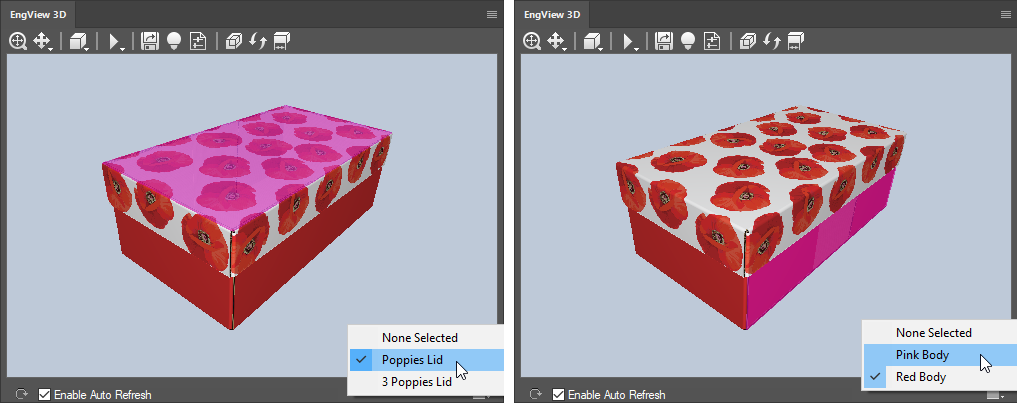Select the Red Body menu entry
This screenshot has height=403, width=1017.
[x=920, y=377]
